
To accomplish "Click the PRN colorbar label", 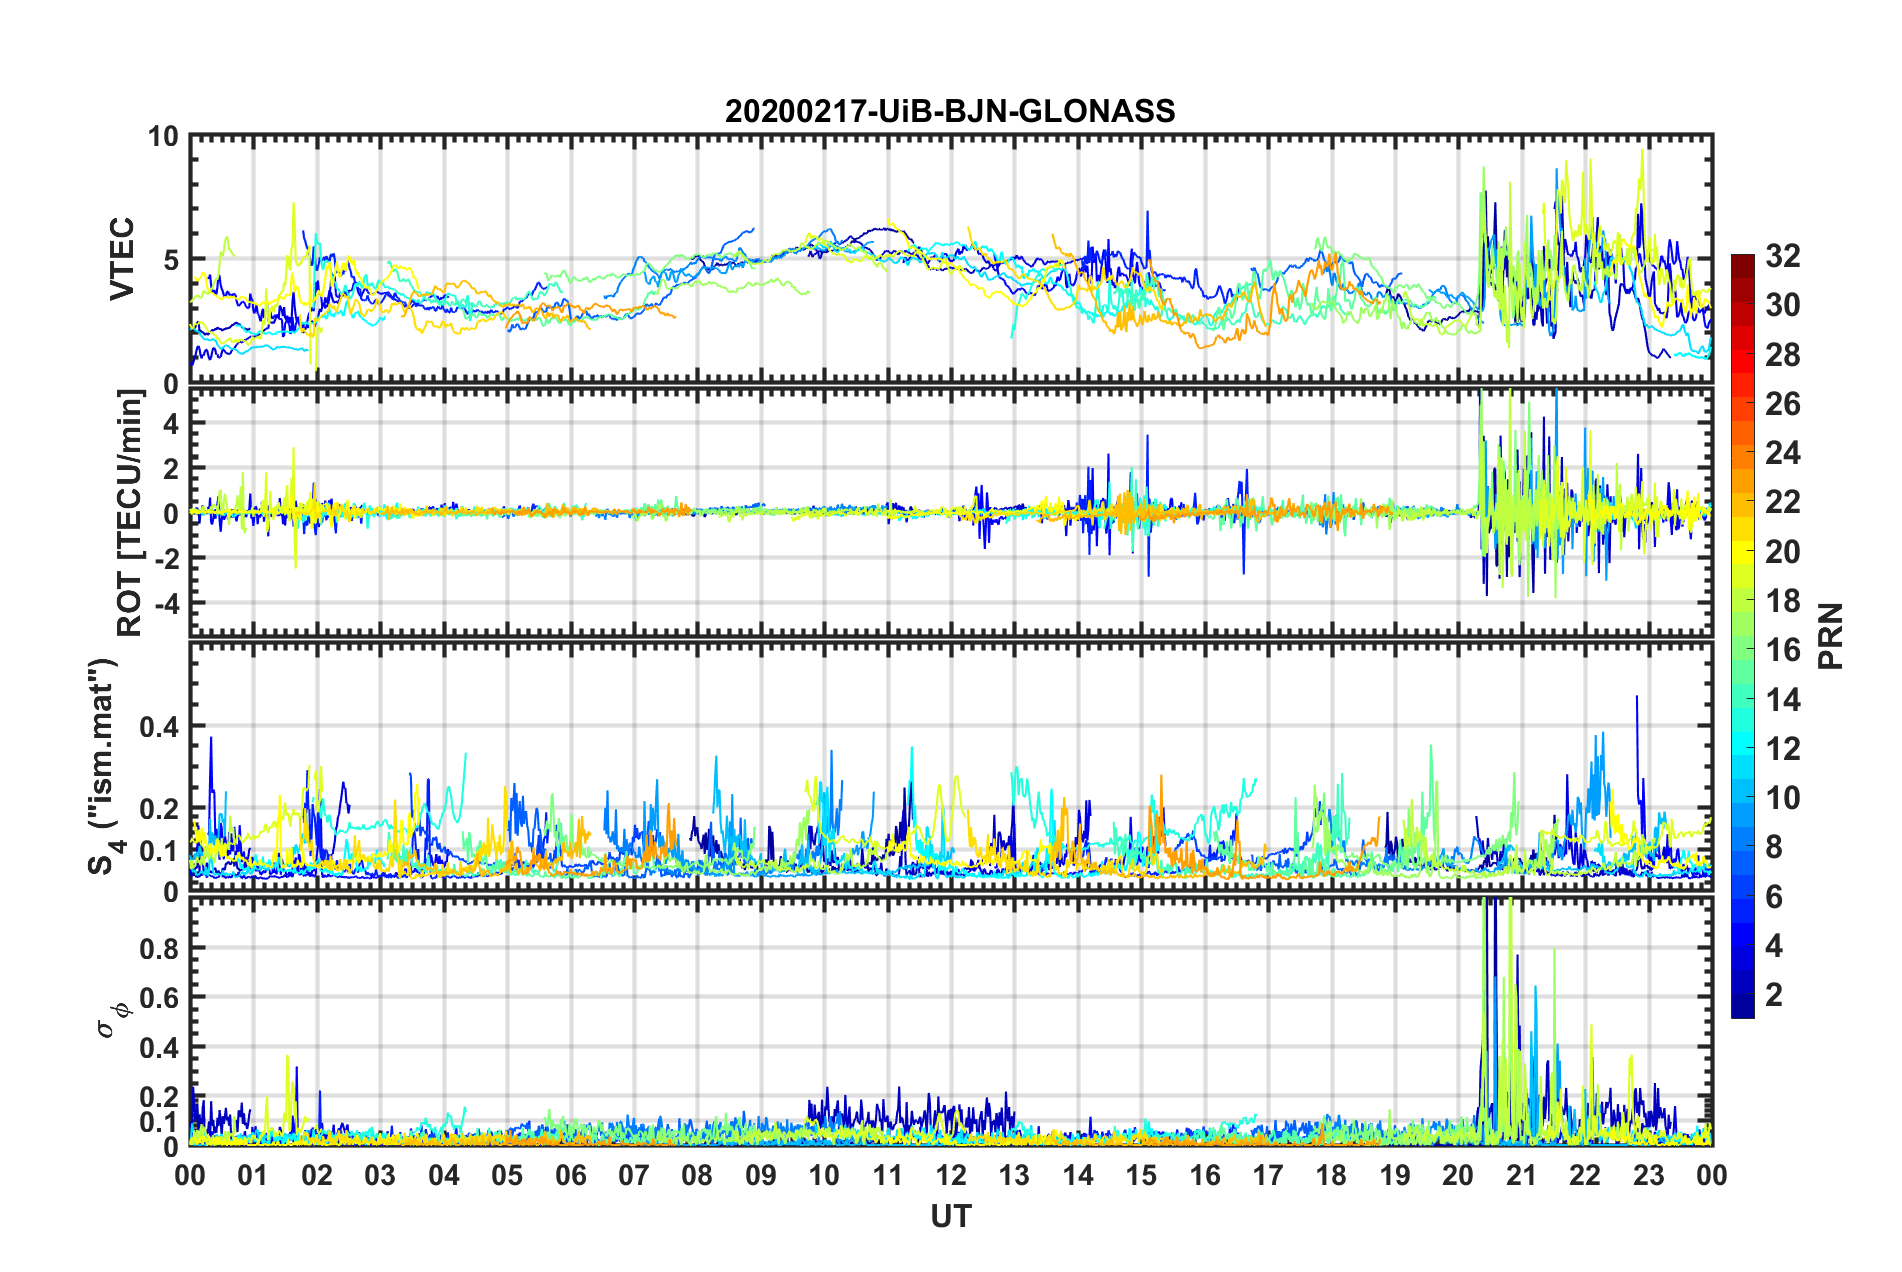I will [x=1831, y=636].
